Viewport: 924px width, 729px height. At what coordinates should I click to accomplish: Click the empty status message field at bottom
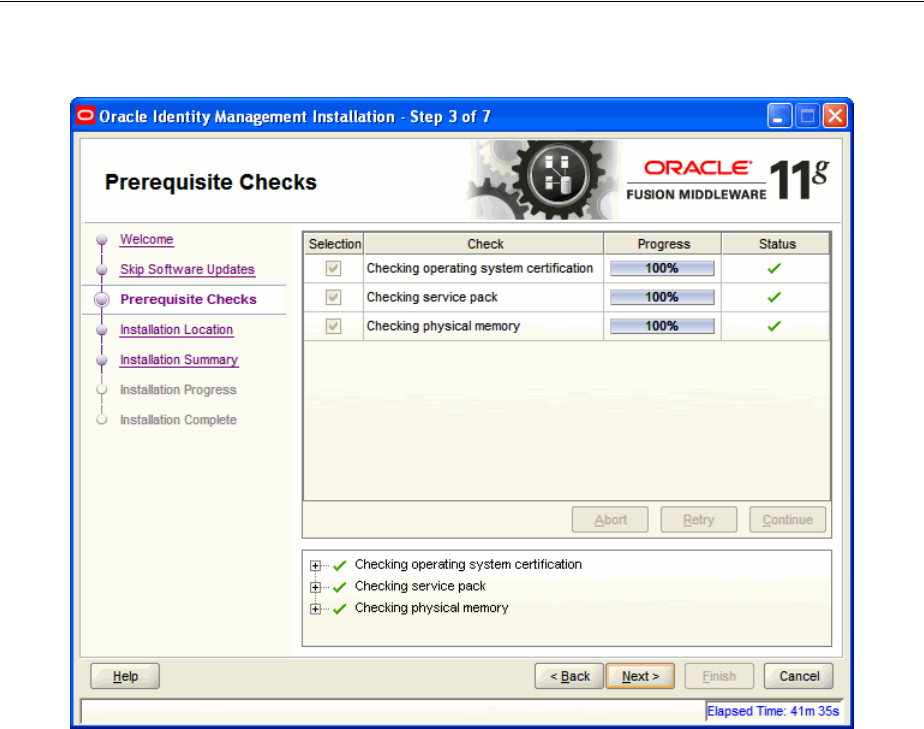pos(392,711)
